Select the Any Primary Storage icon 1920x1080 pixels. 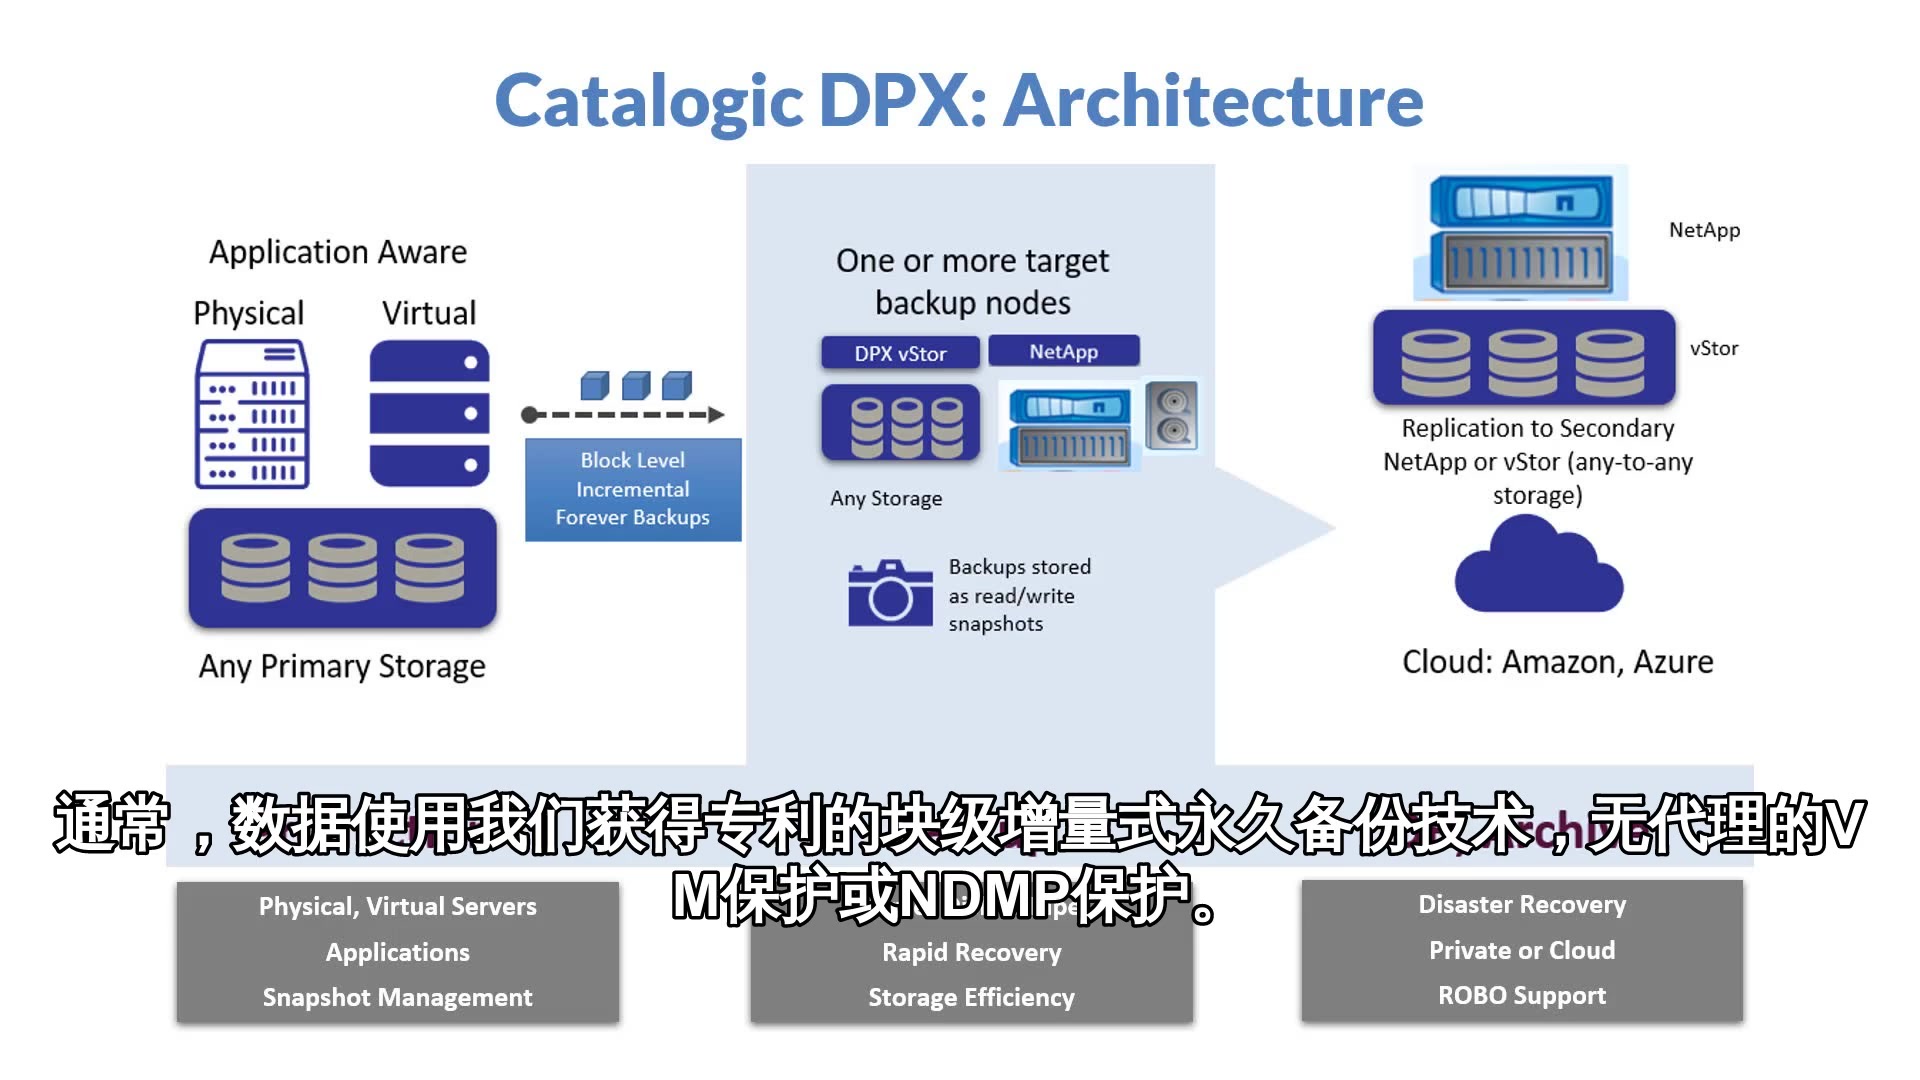[x=345, y=572]
